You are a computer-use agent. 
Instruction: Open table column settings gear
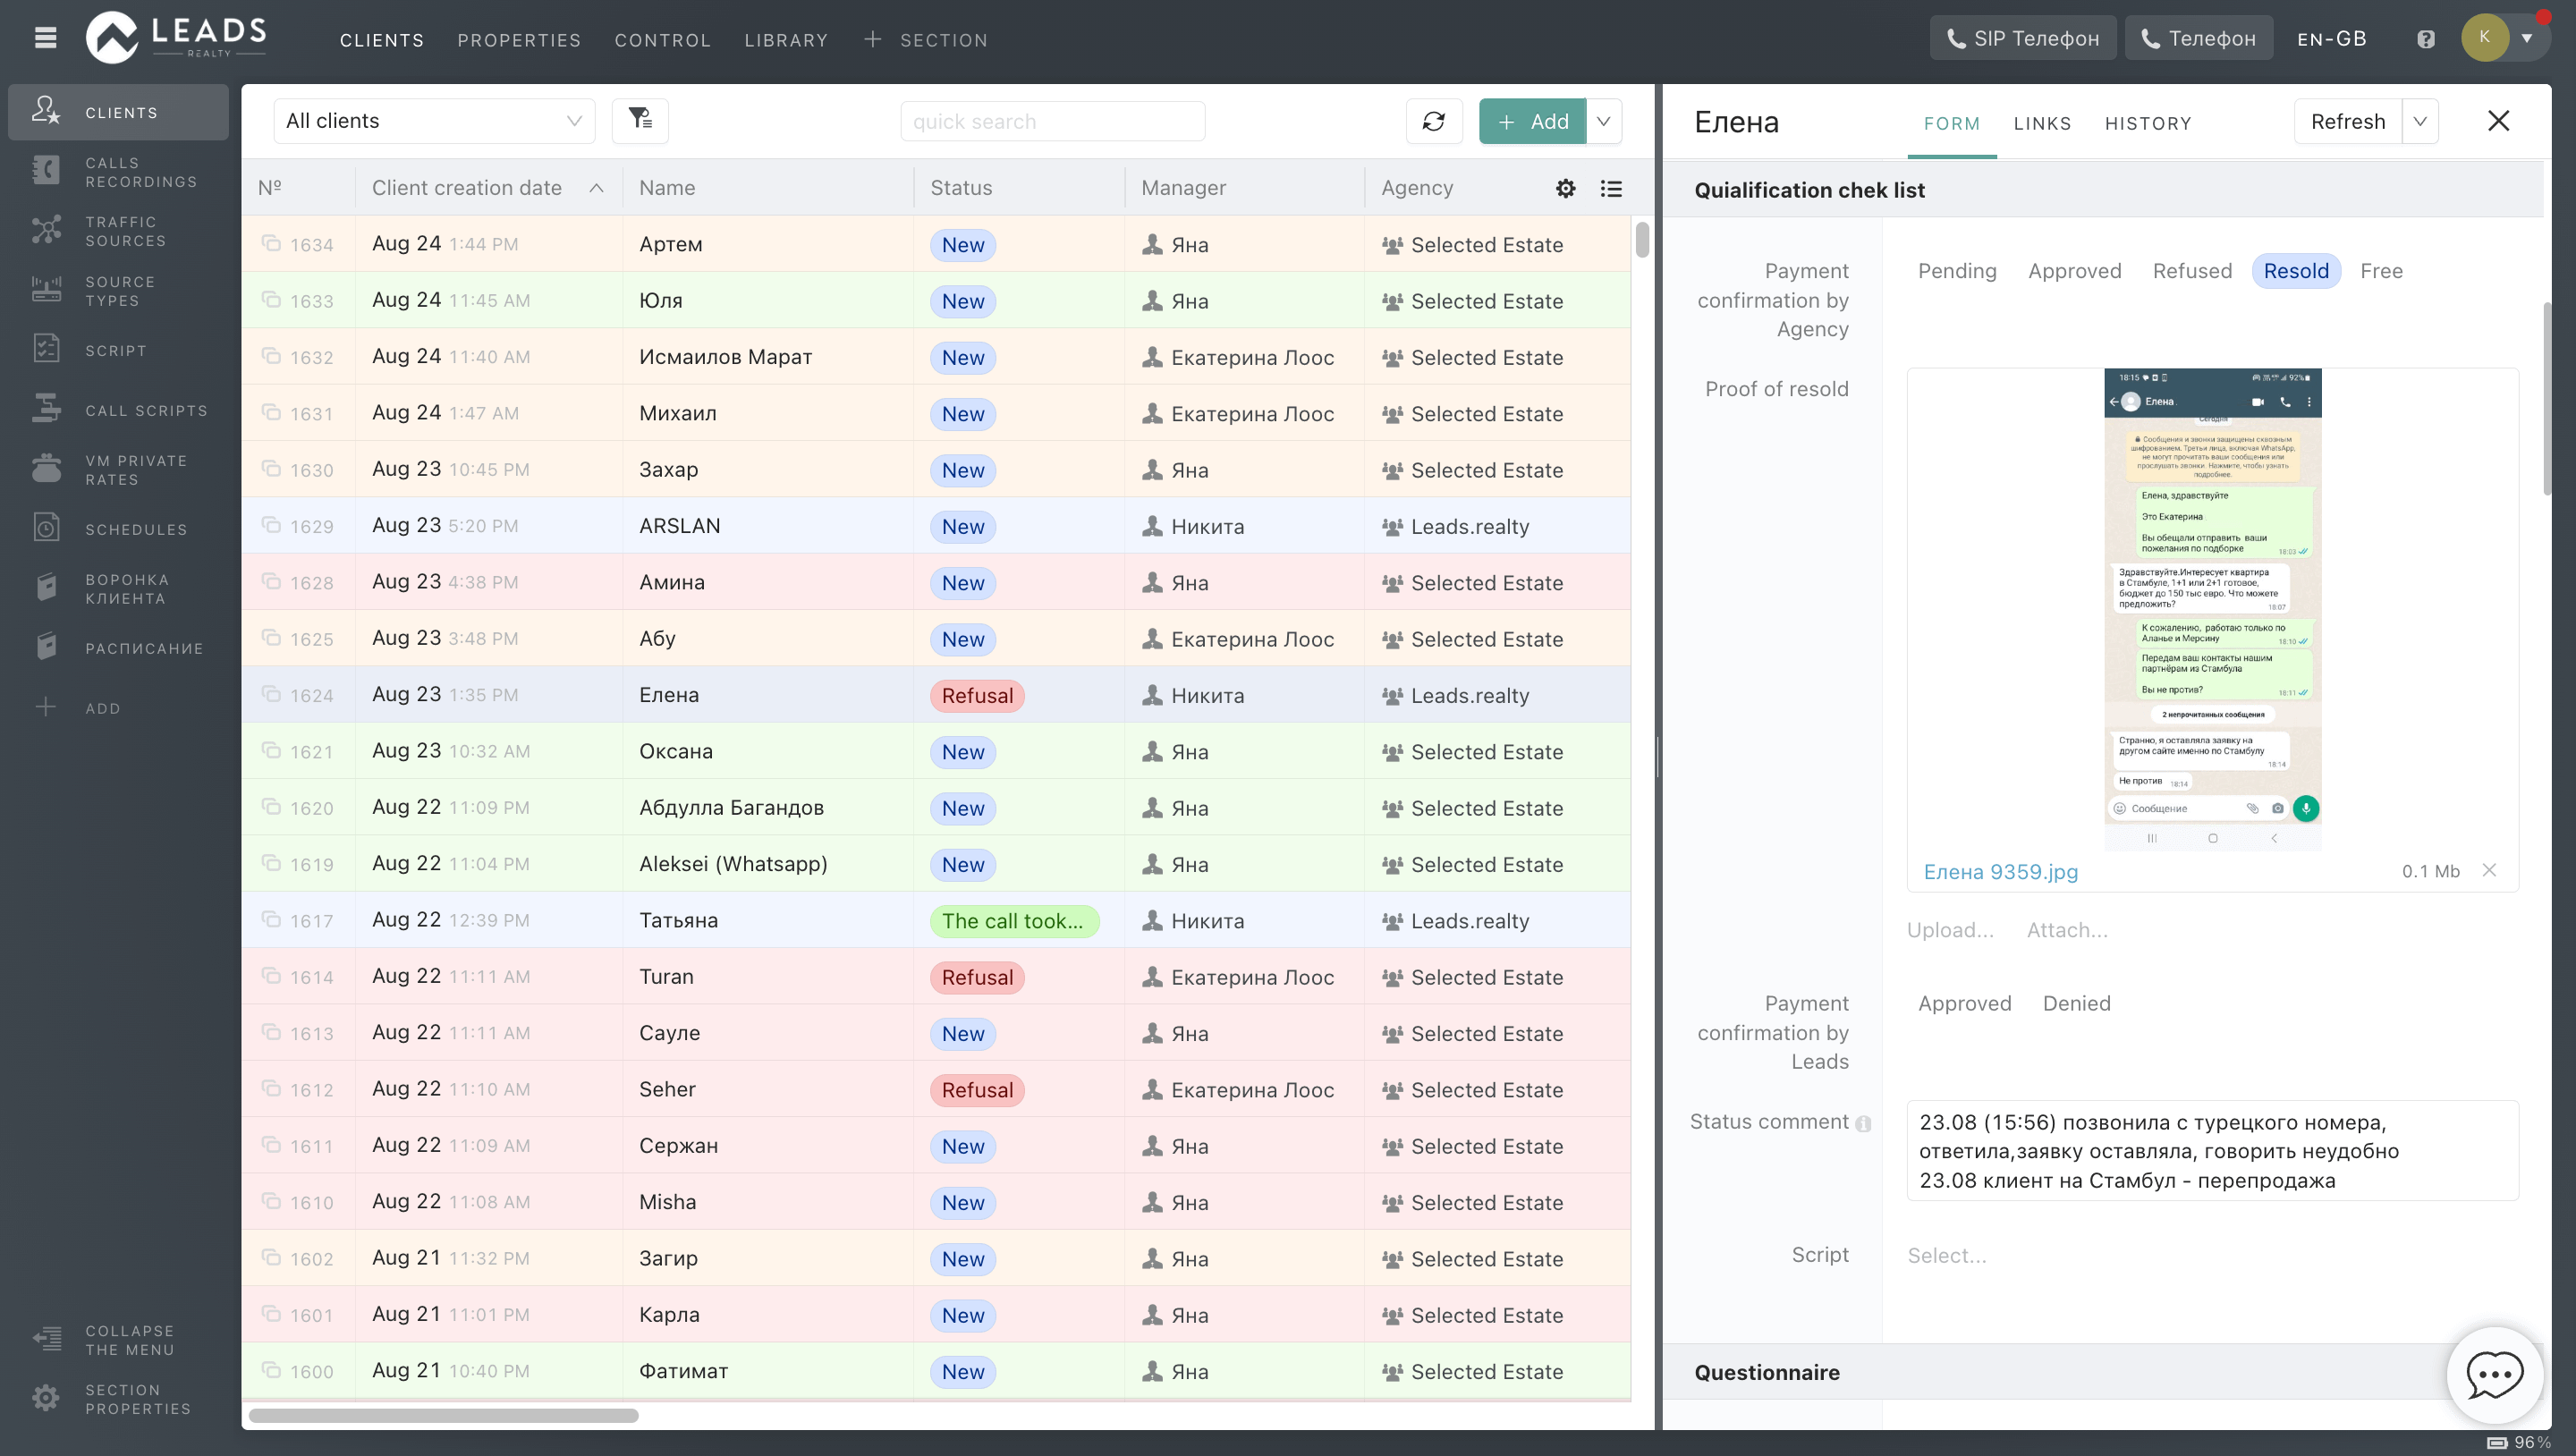pyautogui.click(x=1565, y=188)
